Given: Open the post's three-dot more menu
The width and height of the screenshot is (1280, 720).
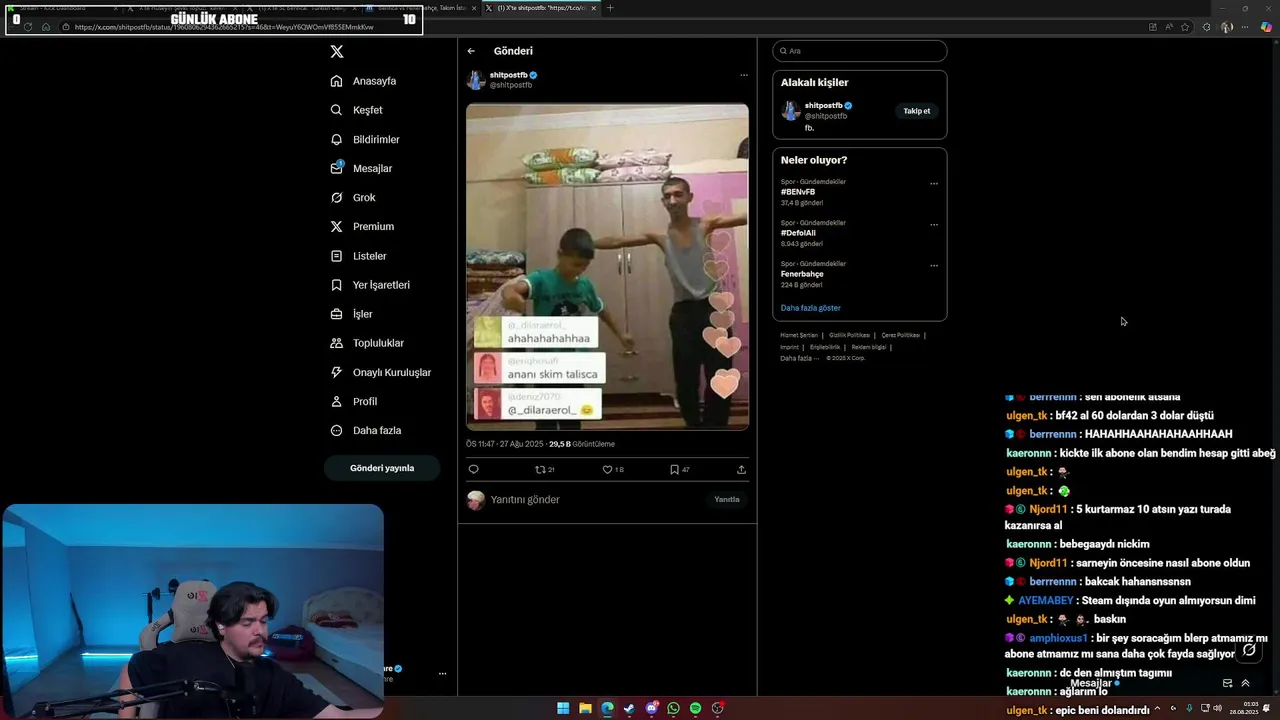Looking at the screenshot, I should click(x=743, y=75).
